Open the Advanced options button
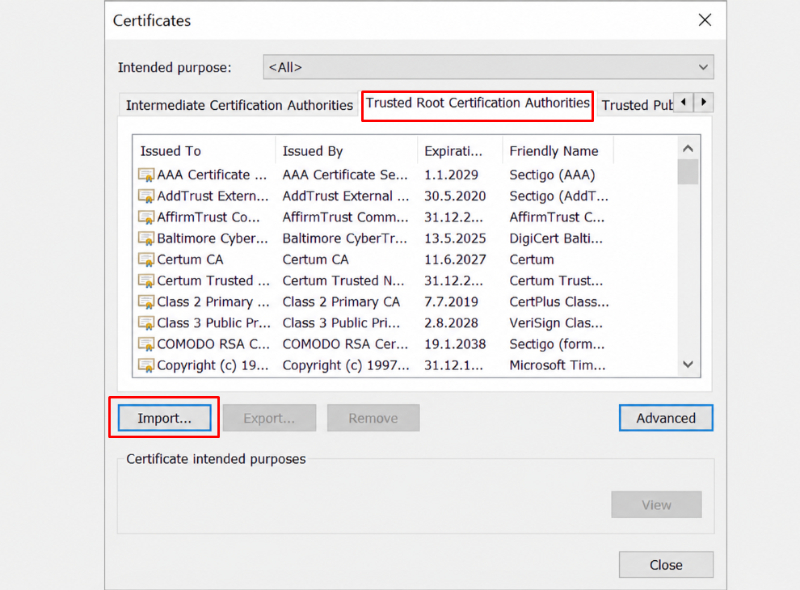Screen dimensions: 800x590 click(x=666, y=418)
